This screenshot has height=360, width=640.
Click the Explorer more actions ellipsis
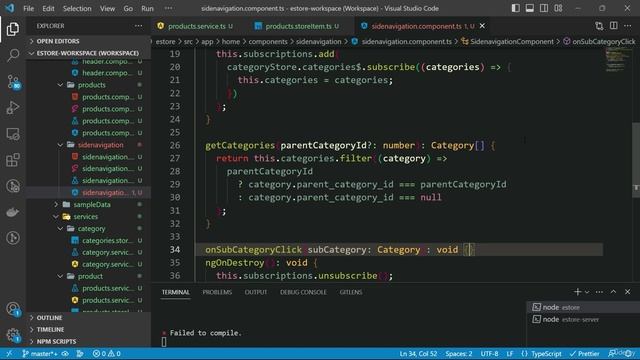point(139,26)
